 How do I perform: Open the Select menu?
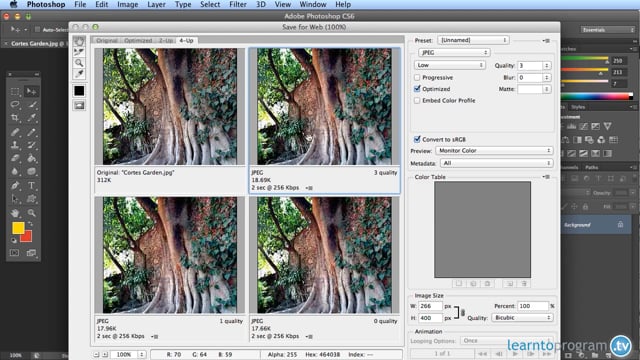click(x=210, y=4)
